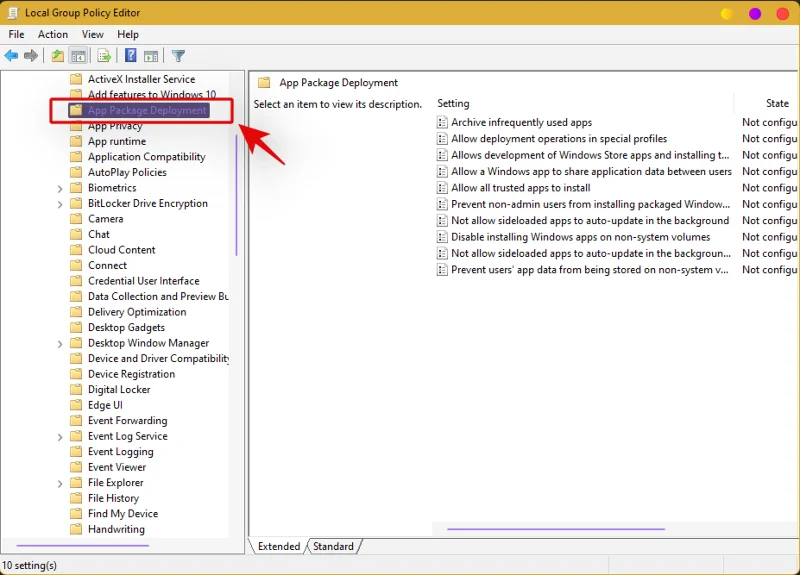Expand the File Explorer tree node
Screen dimensions: 800x575
[x=60, y=483]
